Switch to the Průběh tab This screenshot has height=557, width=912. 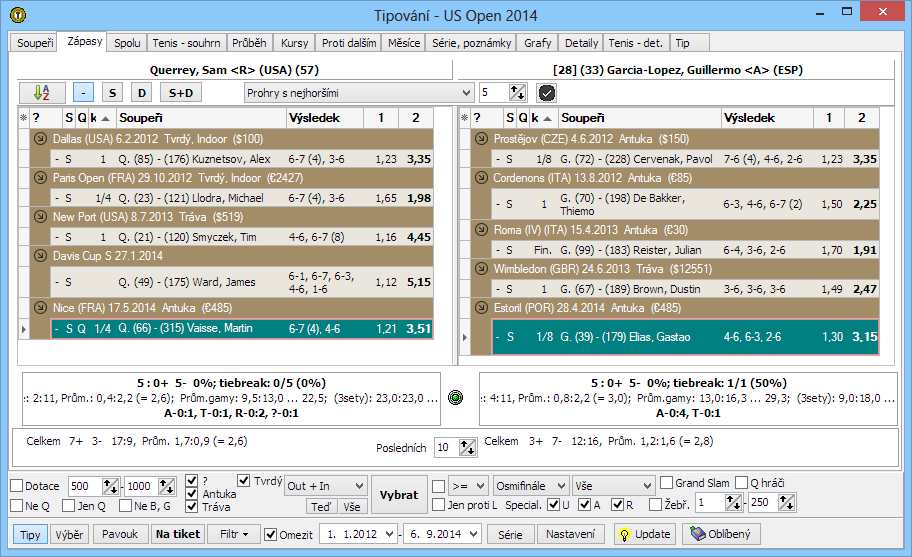[x=249, y=43]
